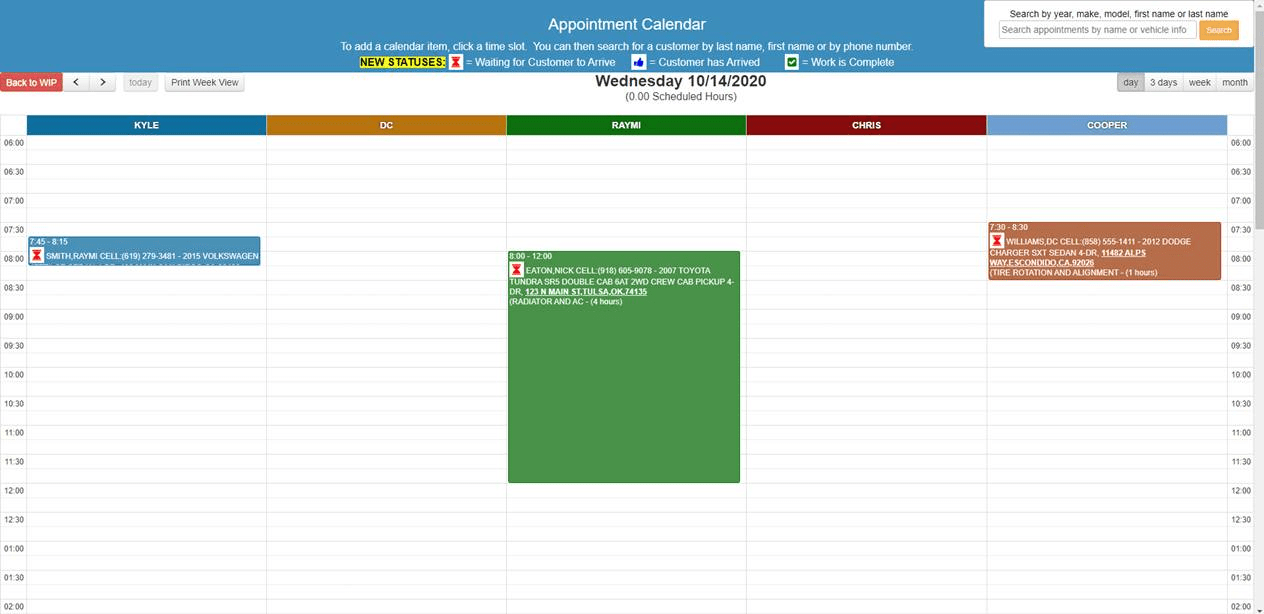Switch to 3 days view

pos(1163,82)
